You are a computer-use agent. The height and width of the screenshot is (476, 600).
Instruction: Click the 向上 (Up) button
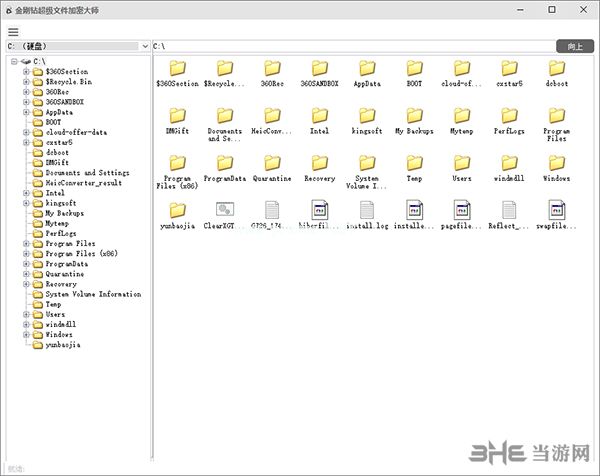tap(574, 46)
